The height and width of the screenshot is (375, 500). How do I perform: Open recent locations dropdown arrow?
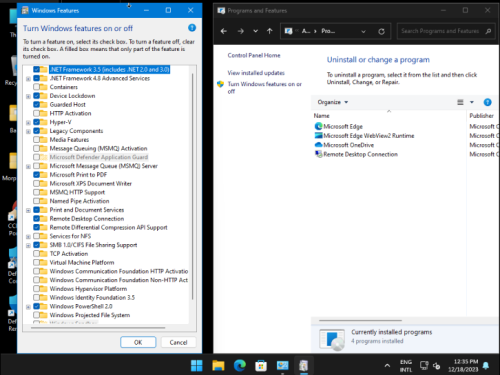[255, 31]
